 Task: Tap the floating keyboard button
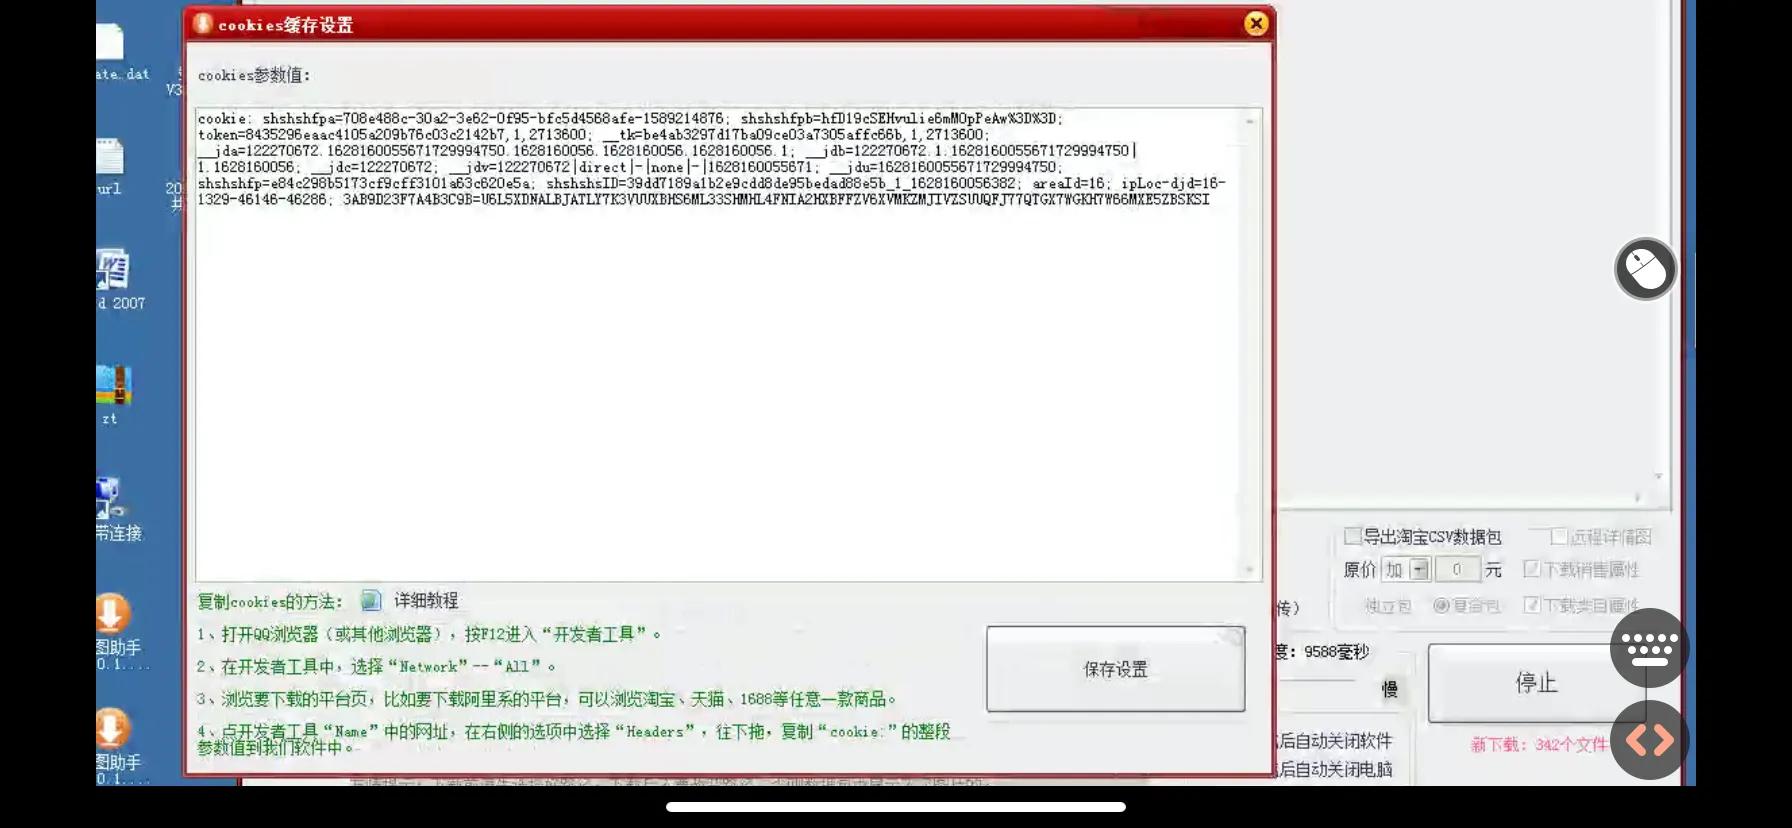pyautogui.click(x=1649, y=648)
